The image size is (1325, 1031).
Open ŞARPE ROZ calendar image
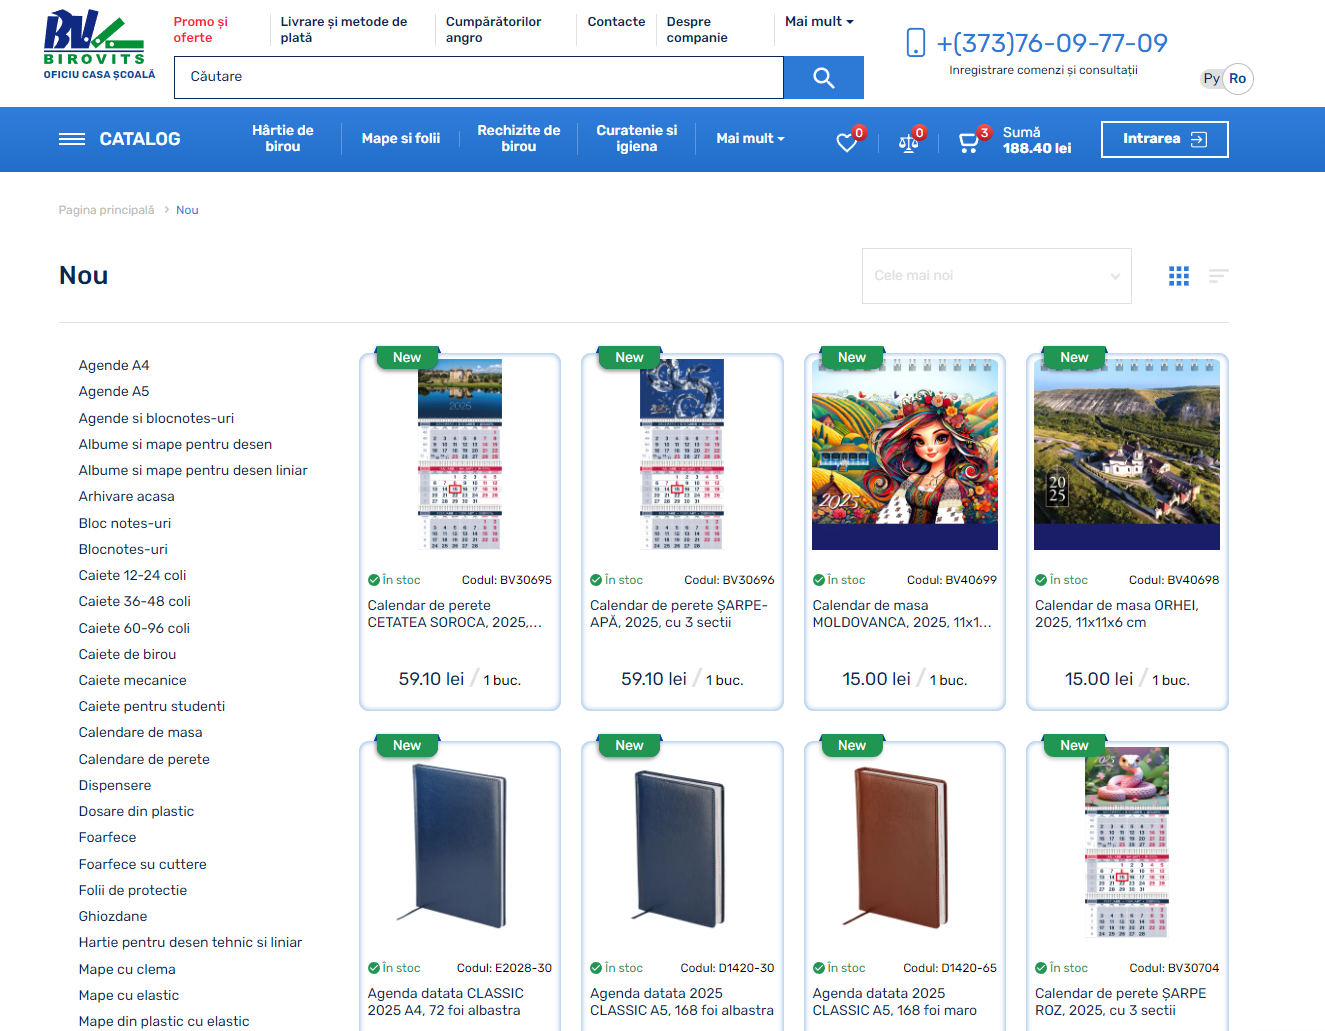1127,843
